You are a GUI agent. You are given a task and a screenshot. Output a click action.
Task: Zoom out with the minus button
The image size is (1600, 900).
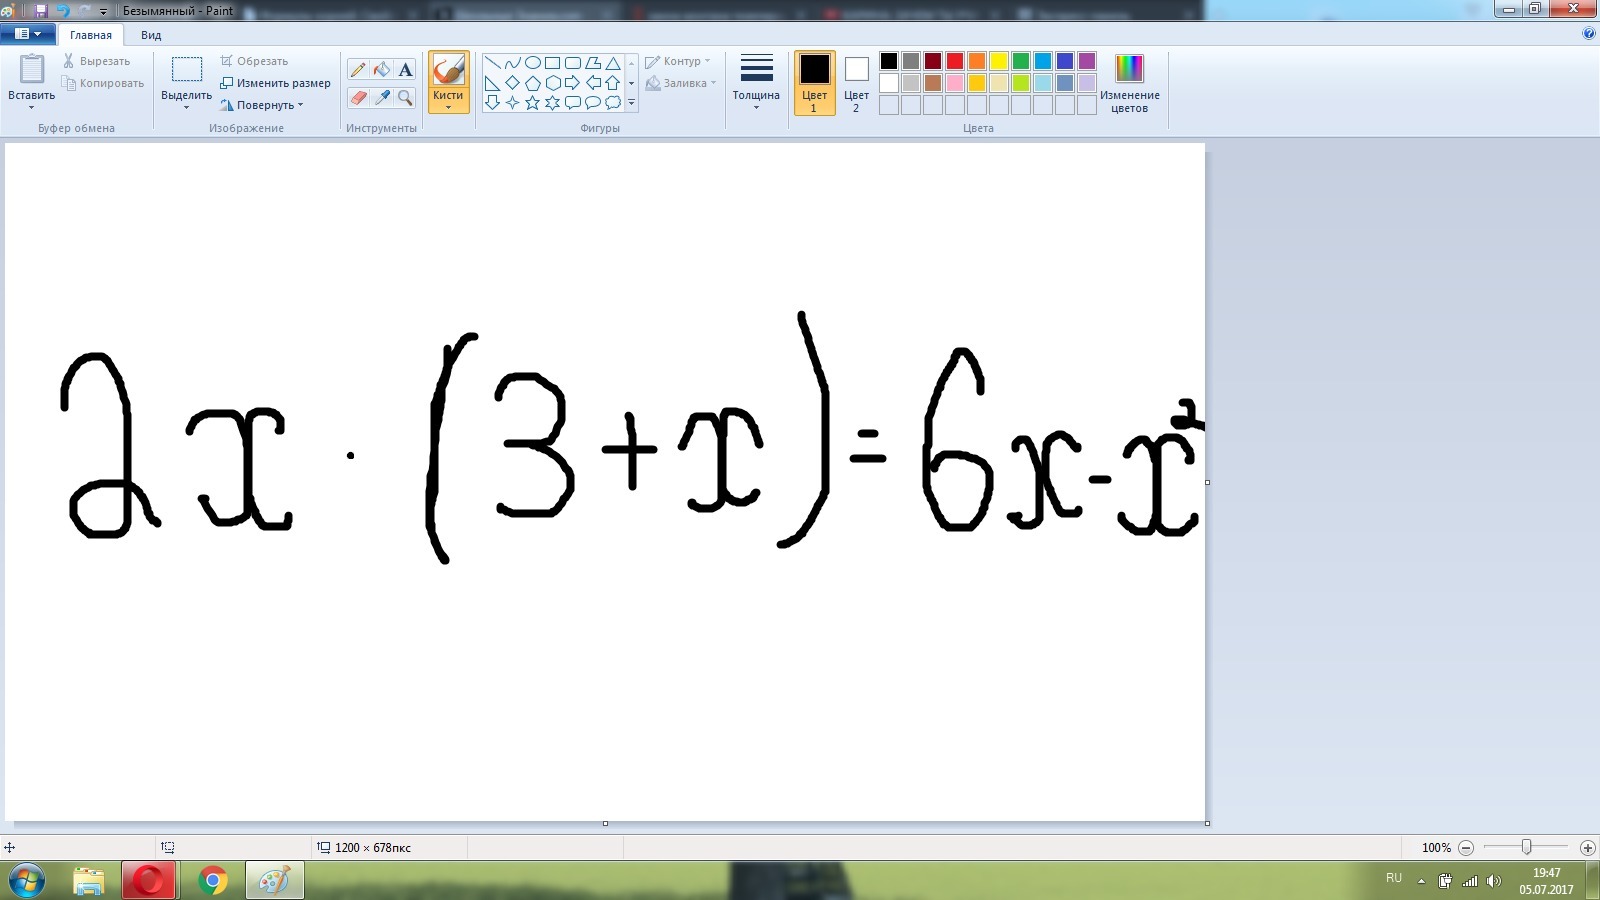tap(1466, 848)
